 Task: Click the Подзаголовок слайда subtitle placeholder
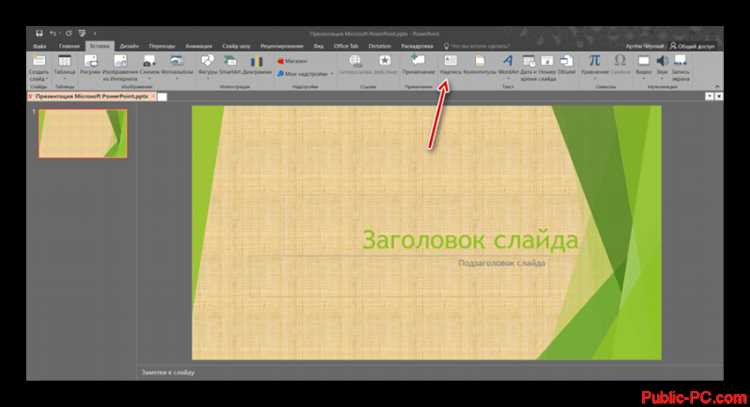pos(501,263)
